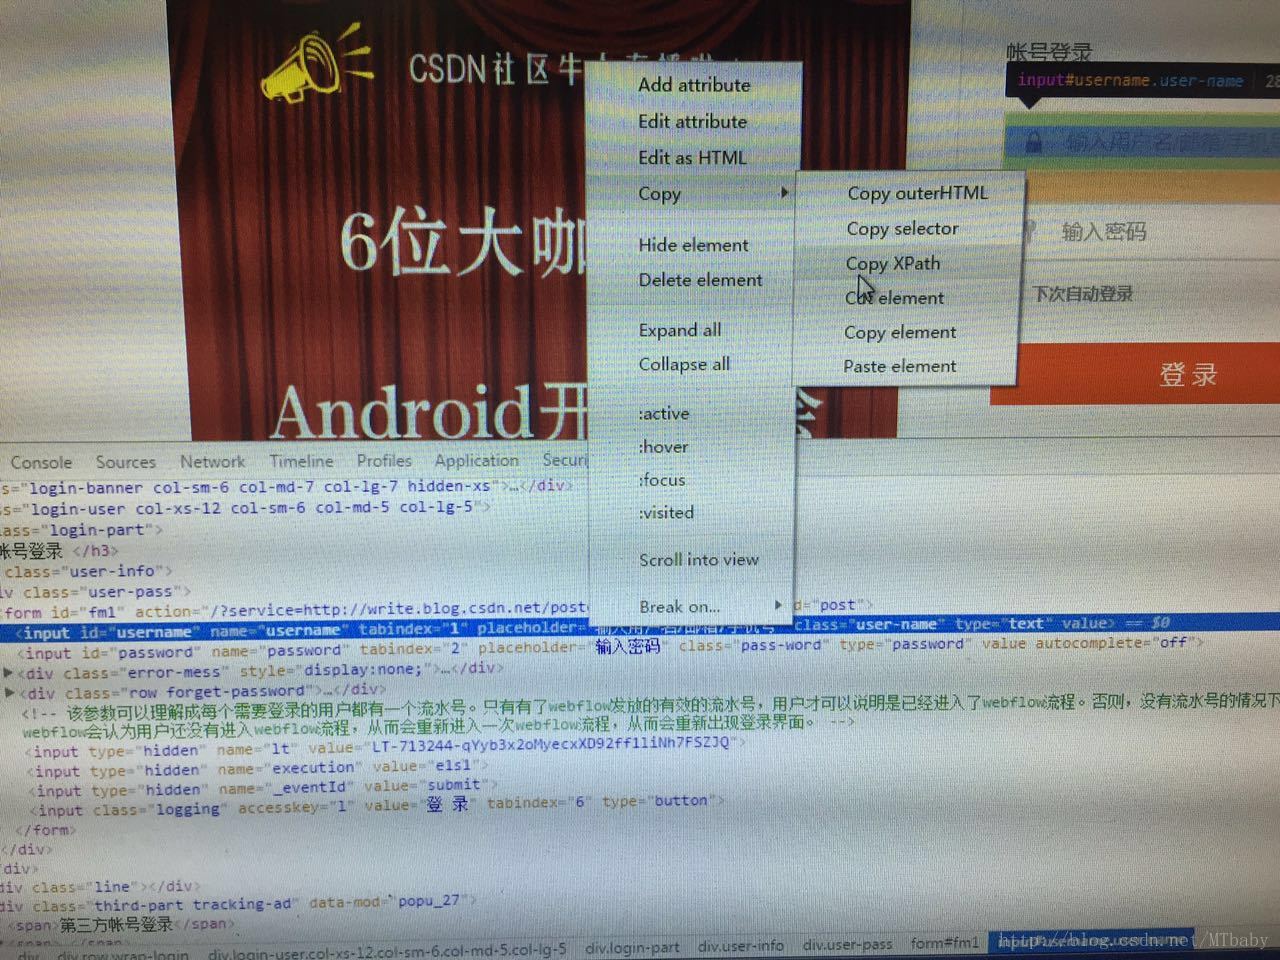
Task: Expand Copy submenu arrow
Action: pyautogui.click(x=785, y=192)
